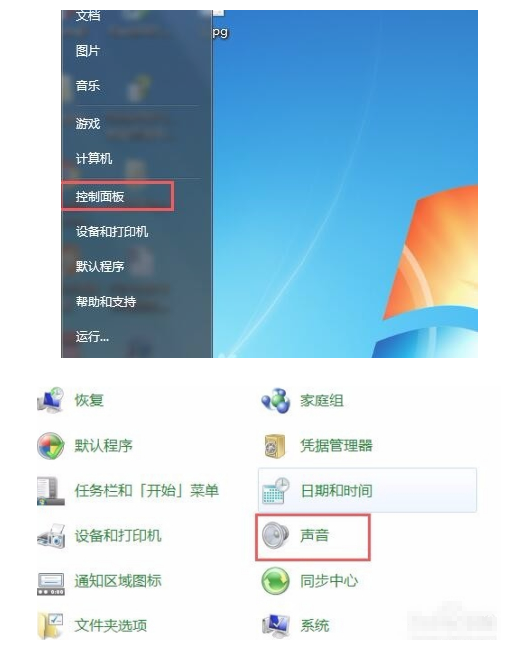The image size is (529, 655).
Task: Click the 凭据管理器 safe icon
Action: click(275, 446)
